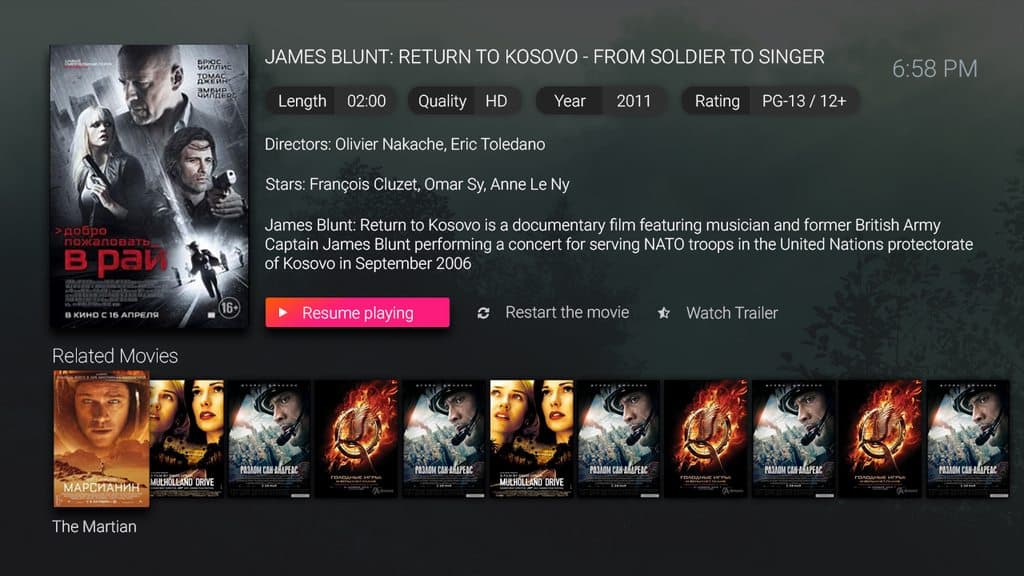Click the Year 2011 badge

pos(601,101)
